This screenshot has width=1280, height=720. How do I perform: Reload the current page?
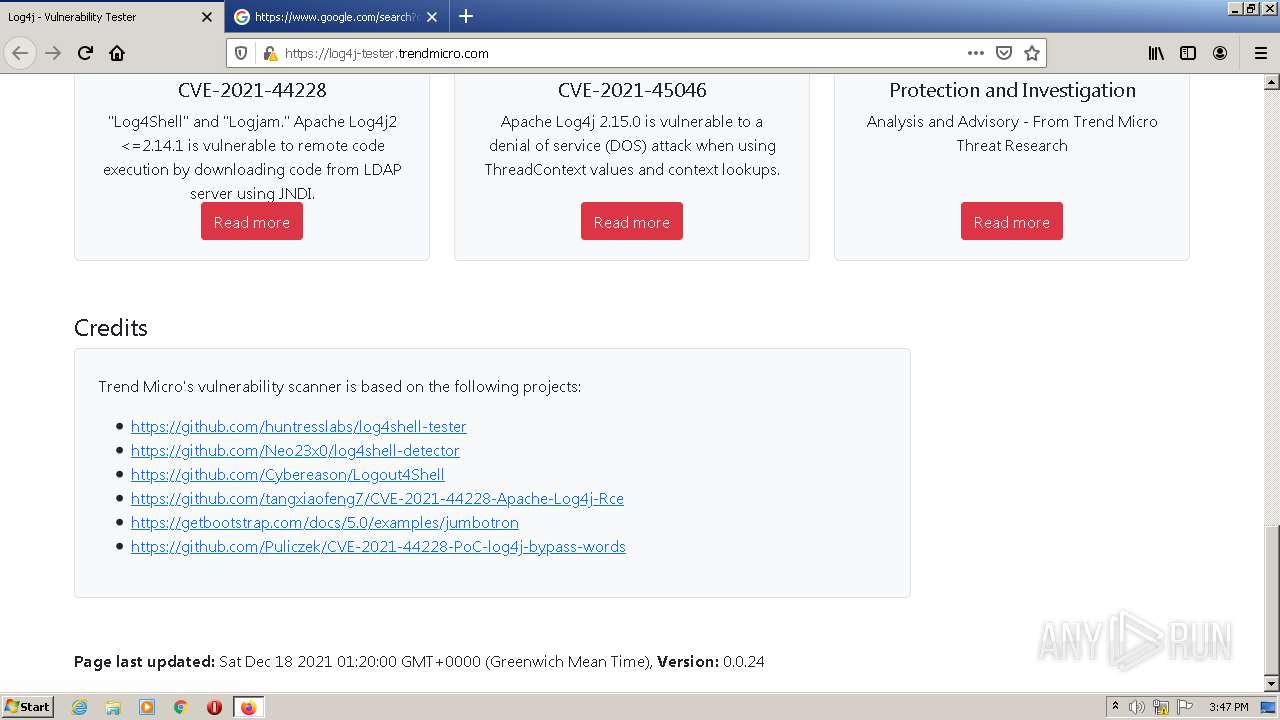tap(85, 53)
